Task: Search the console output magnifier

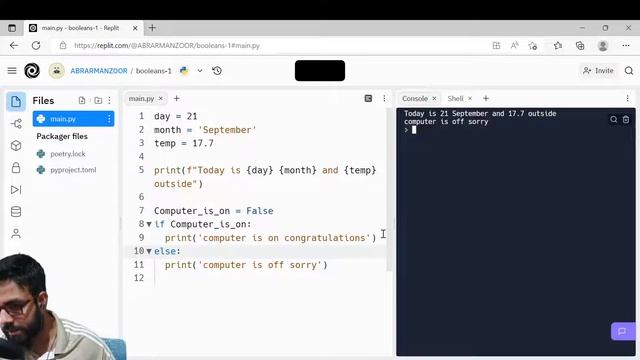Action: click(613, 119)
